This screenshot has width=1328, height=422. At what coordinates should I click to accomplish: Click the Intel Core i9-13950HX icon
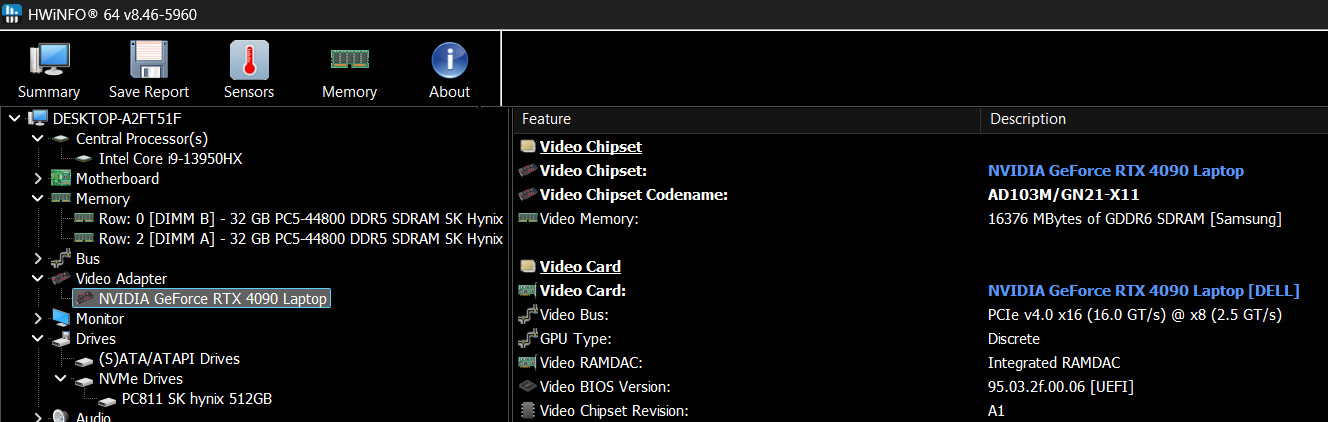pyautogui.click(x=84, y=159)
